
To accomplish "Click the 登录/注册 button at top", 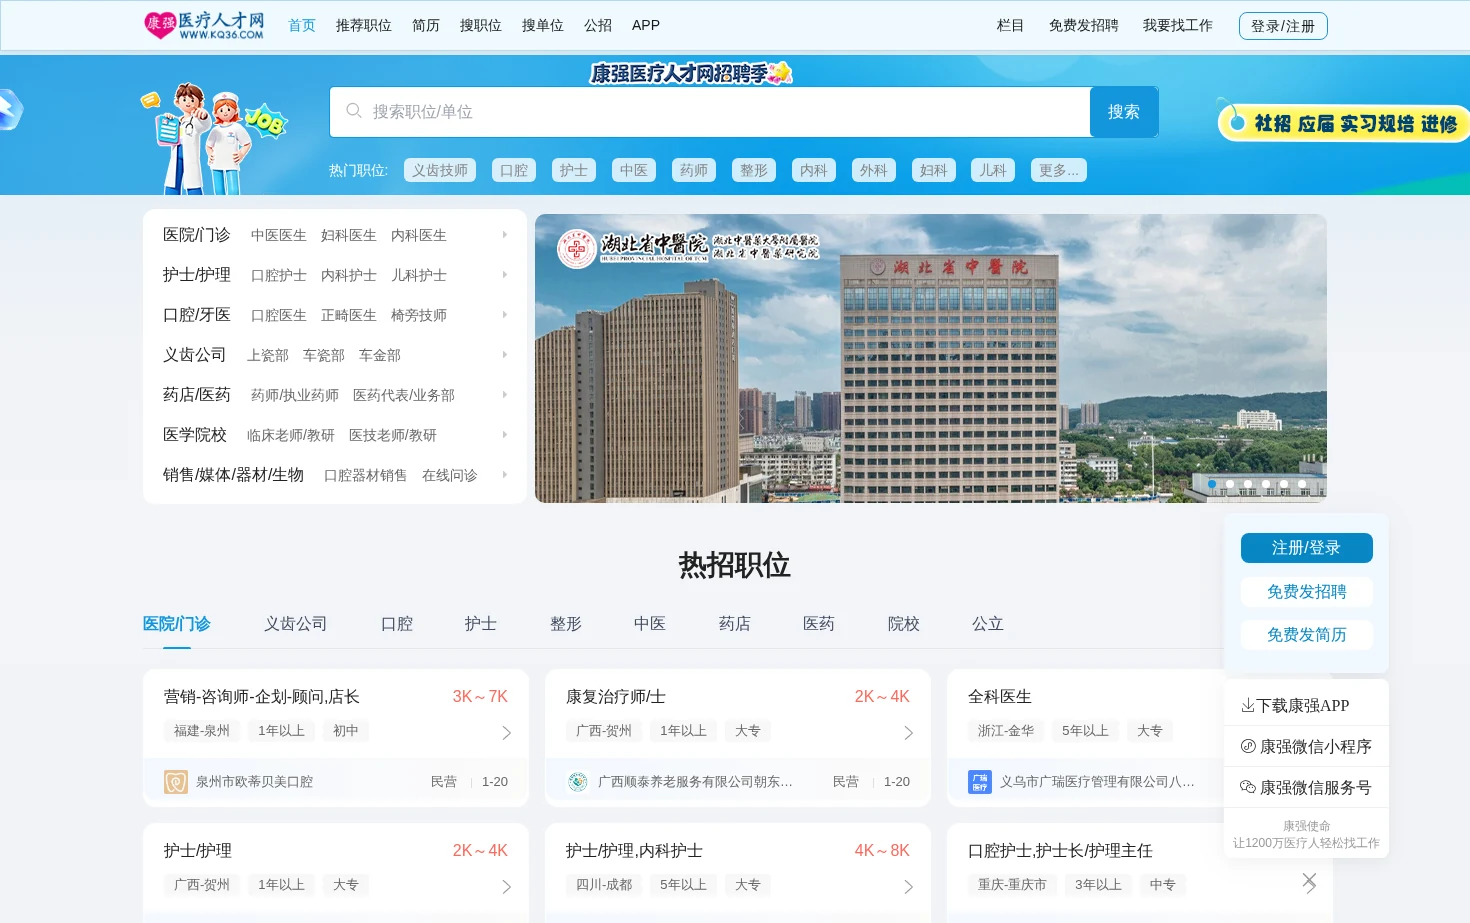I will coord(1283,26).
